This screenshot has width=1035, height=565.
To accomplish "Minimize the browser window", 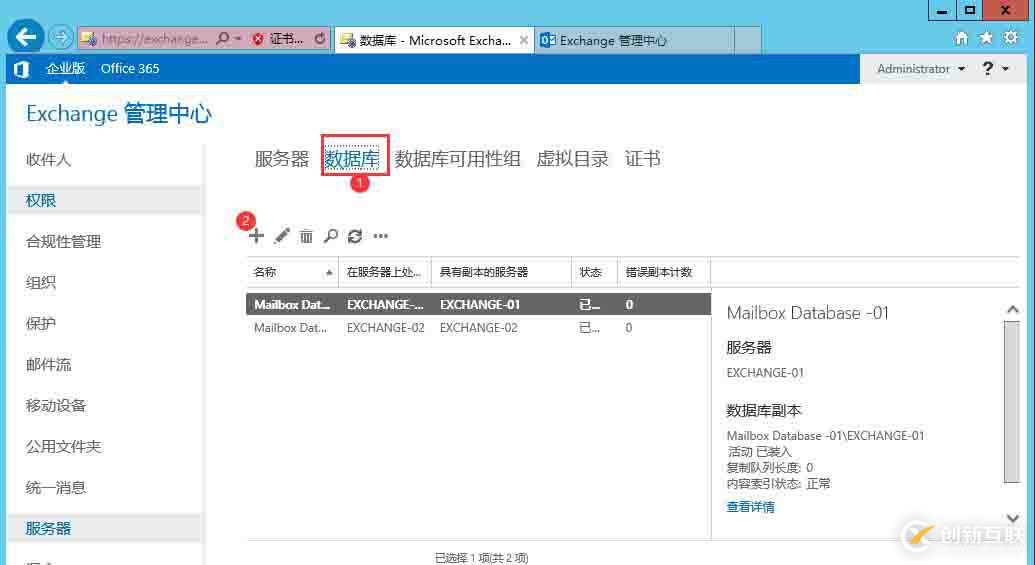I will pyautogui.click(x=942, y=10).
